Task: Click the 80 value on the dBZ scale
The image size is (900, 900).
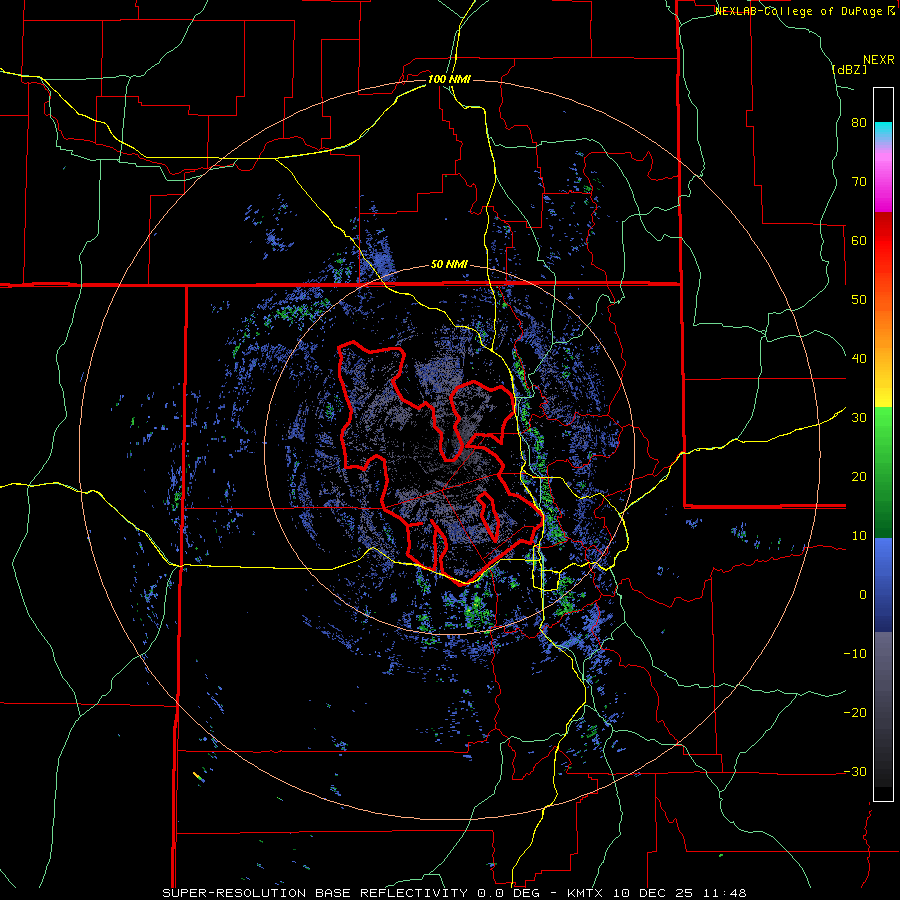Action: coord(859,123)
